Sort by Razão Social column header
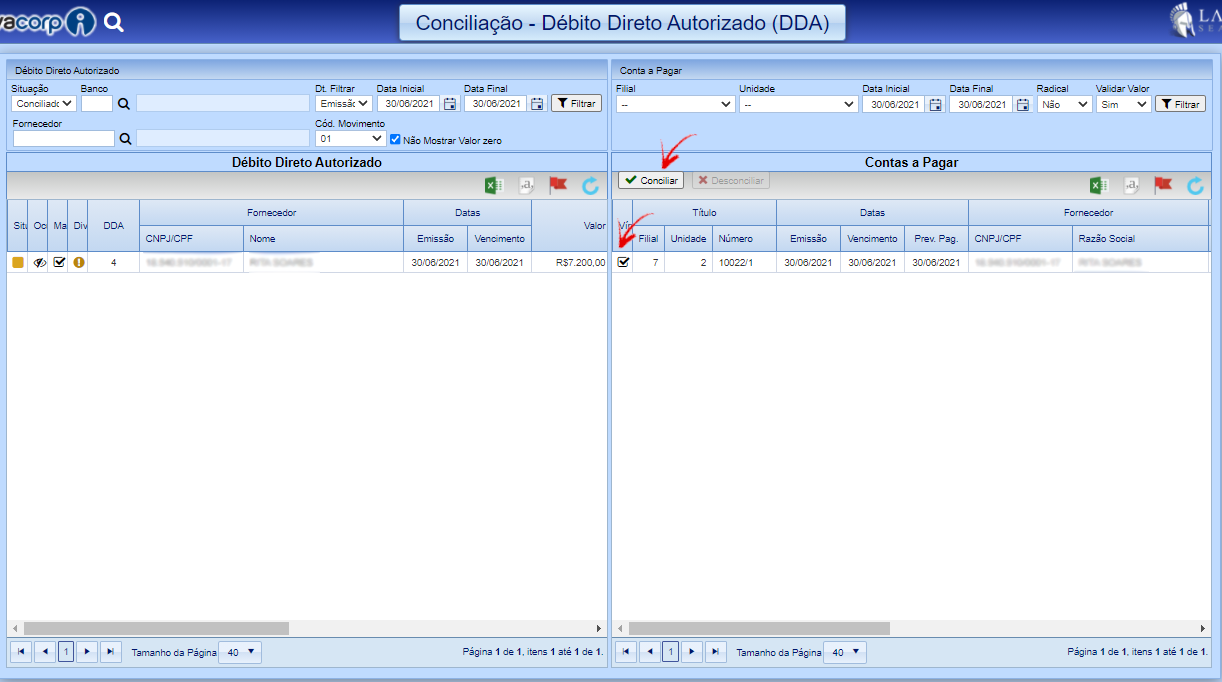 click(1106, 239)
